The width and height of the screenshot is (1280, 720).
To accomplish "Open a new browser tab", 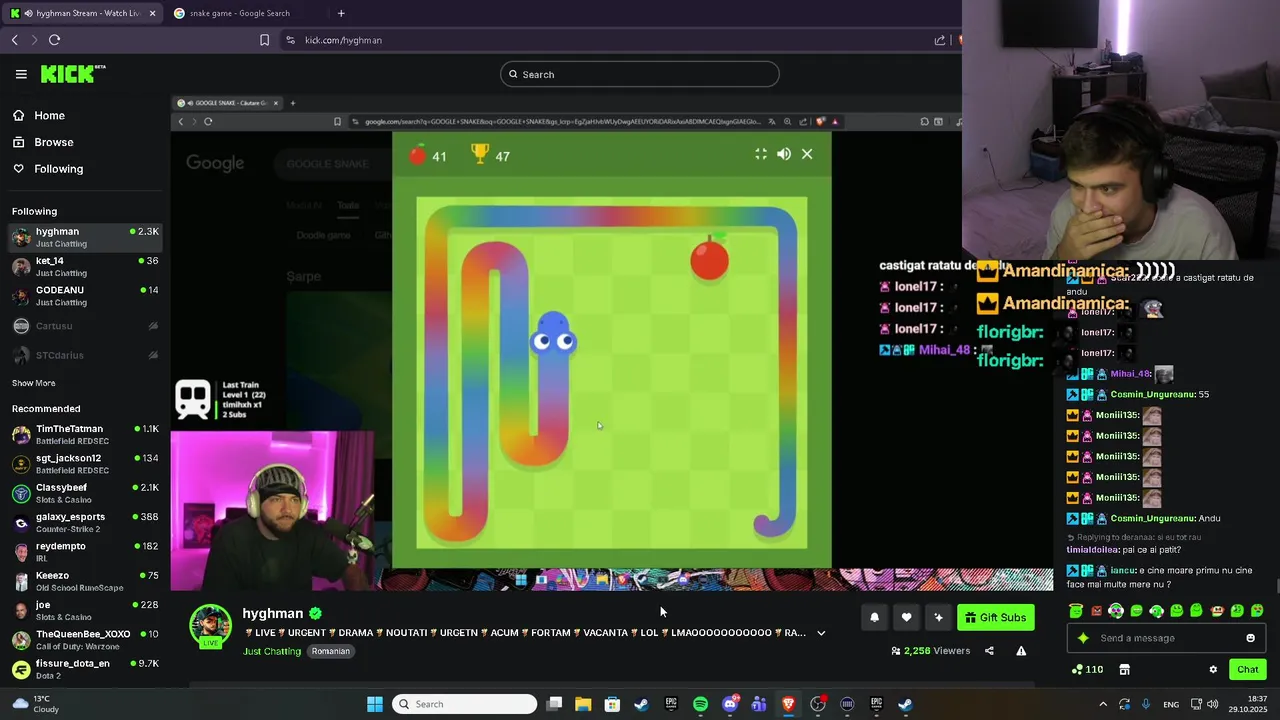I will tap(341, 13).
